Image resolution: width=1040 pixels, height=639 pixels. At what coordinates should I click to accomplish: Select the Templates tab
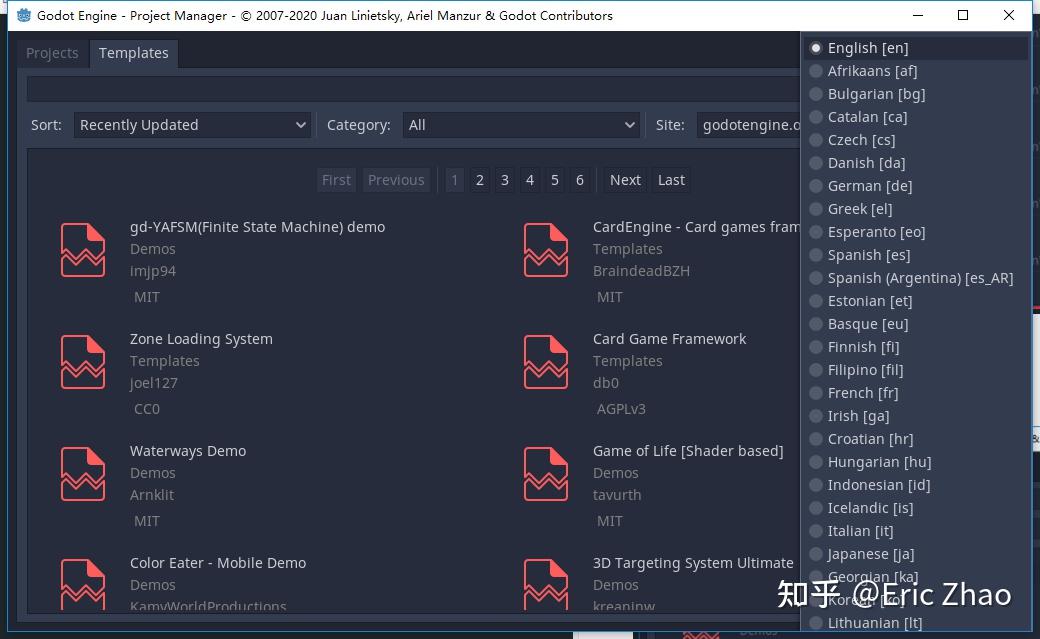133,53
